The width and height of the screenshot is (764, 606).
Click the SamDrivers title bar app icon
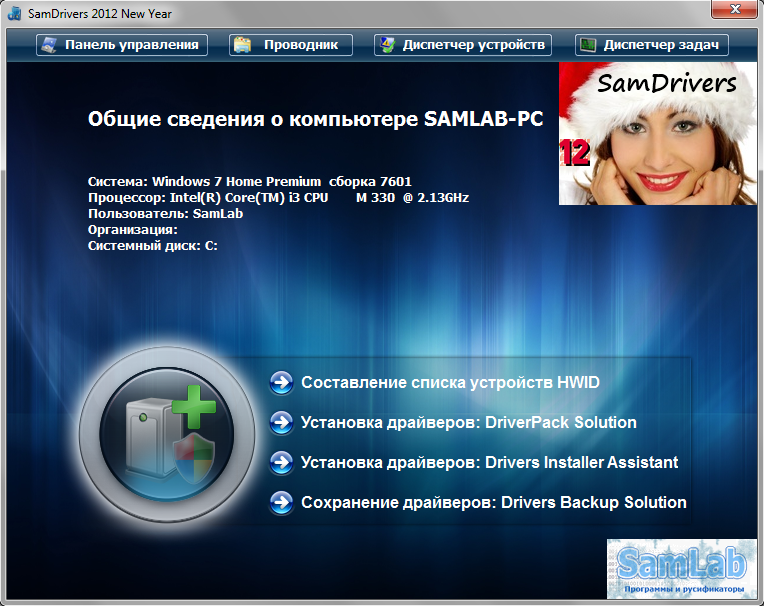pyautogui.click(x=15, y=14)
